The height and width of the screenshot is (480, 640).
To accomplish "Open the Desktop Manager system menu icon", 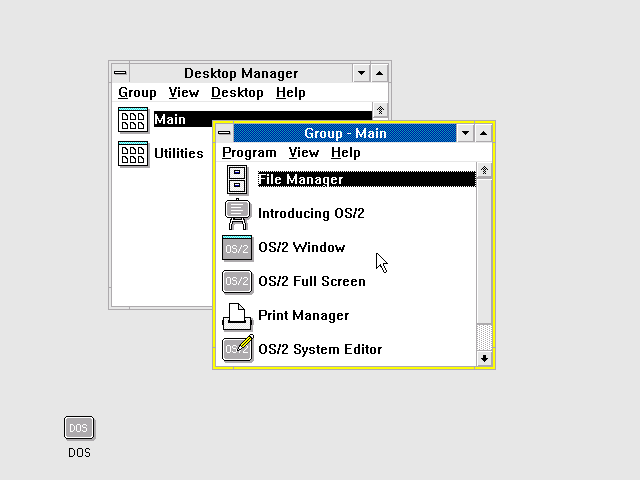I will [120, 73].
